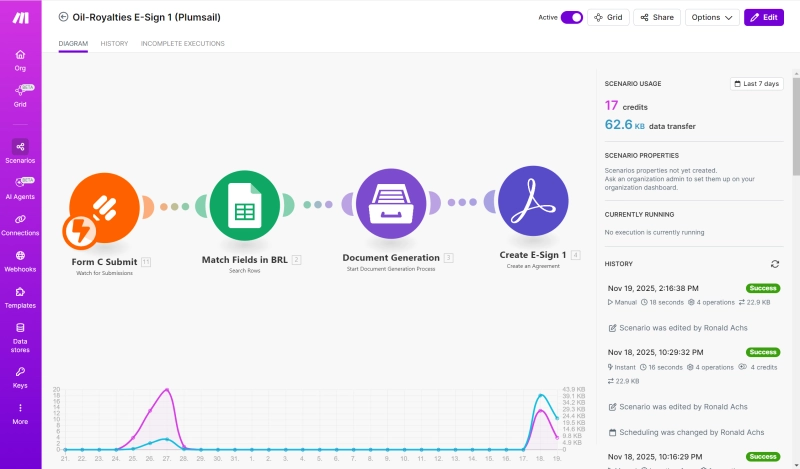Click calendar icon beside Scheduling was changed
This screenshot has height=469, width=800.
point(612,433)
